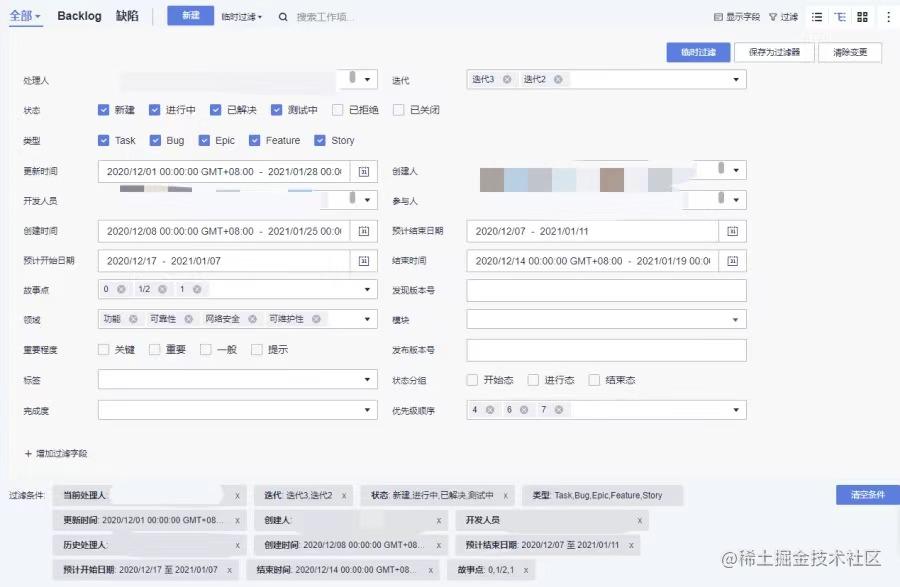Uncheck 进行中 status checkbox
Screen dimensions: 900x587
[154, 110]
